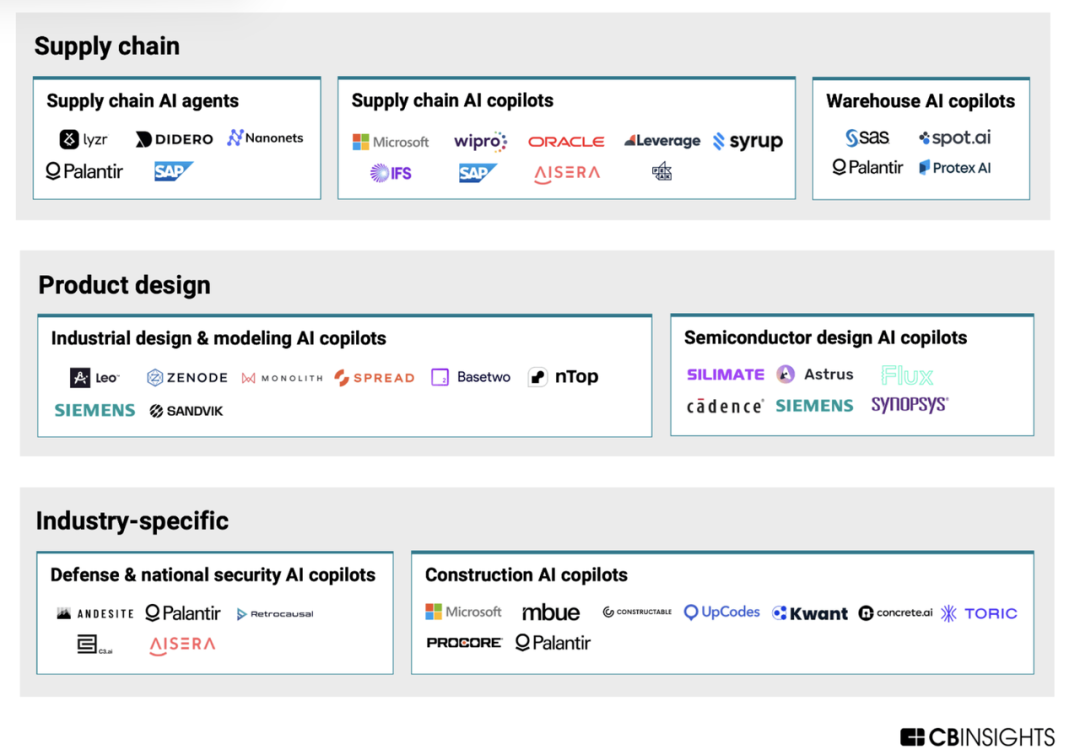Click the Protex AI logo
This screenshot has width=1080, height=755.
point(954,168)
